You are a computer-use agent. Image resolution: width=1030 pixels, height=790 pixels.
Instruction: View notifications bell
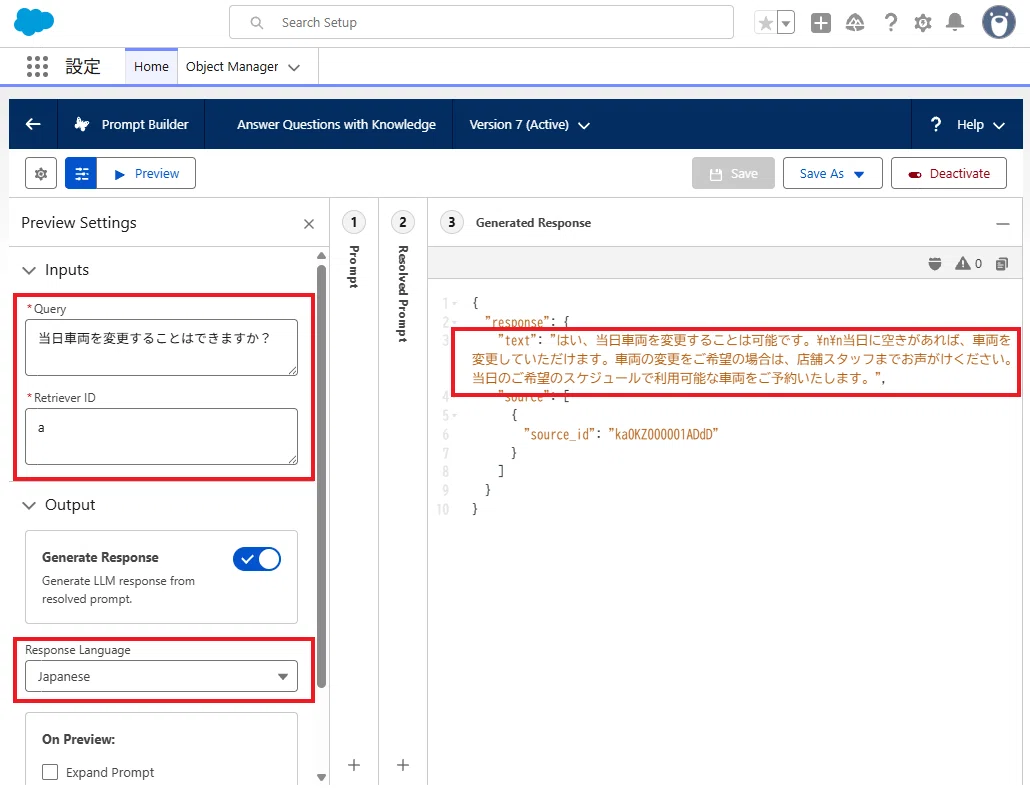tap(954, 23)
